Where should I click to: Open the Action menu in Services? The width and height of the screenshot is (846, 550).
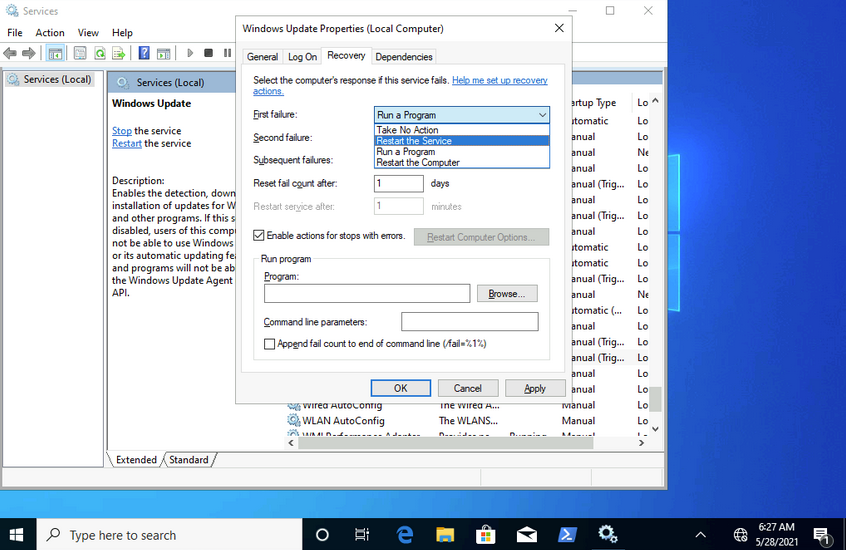click(x=50, y=32)
